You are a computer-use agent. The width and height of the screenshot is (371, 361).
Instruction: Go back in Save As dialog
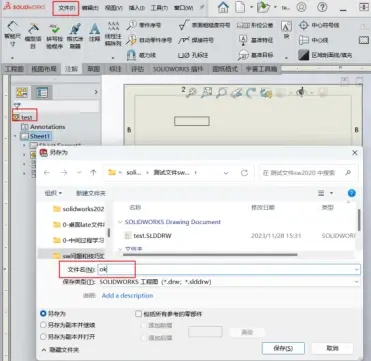(x=47, y=173)
